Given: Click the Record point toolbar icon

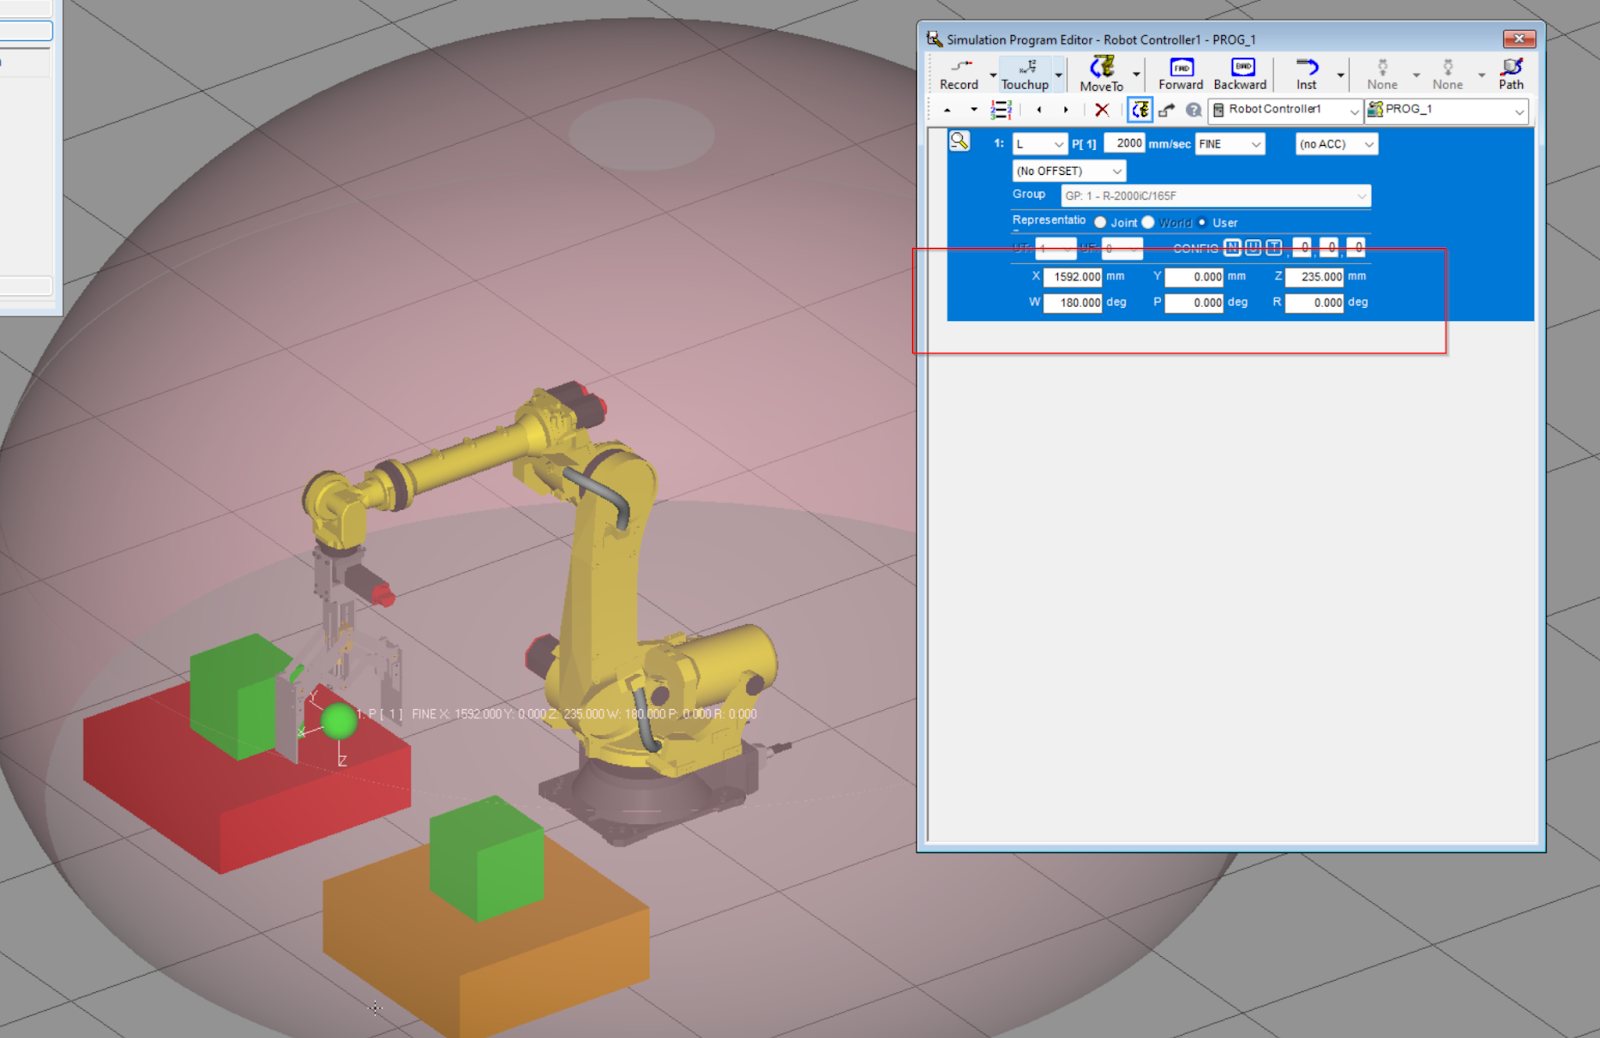Looking at the screenshot, I should tap(959, 73).
